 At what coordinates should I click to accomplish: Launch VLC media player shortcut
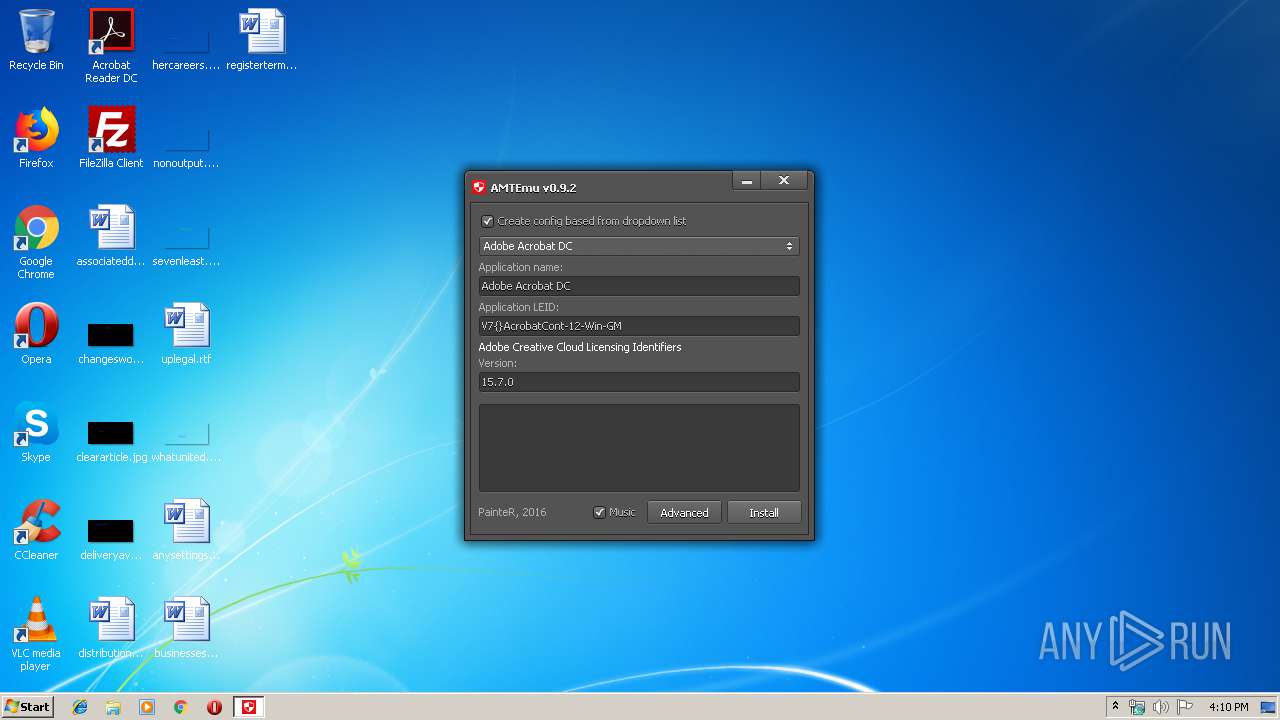coord(36,635)
